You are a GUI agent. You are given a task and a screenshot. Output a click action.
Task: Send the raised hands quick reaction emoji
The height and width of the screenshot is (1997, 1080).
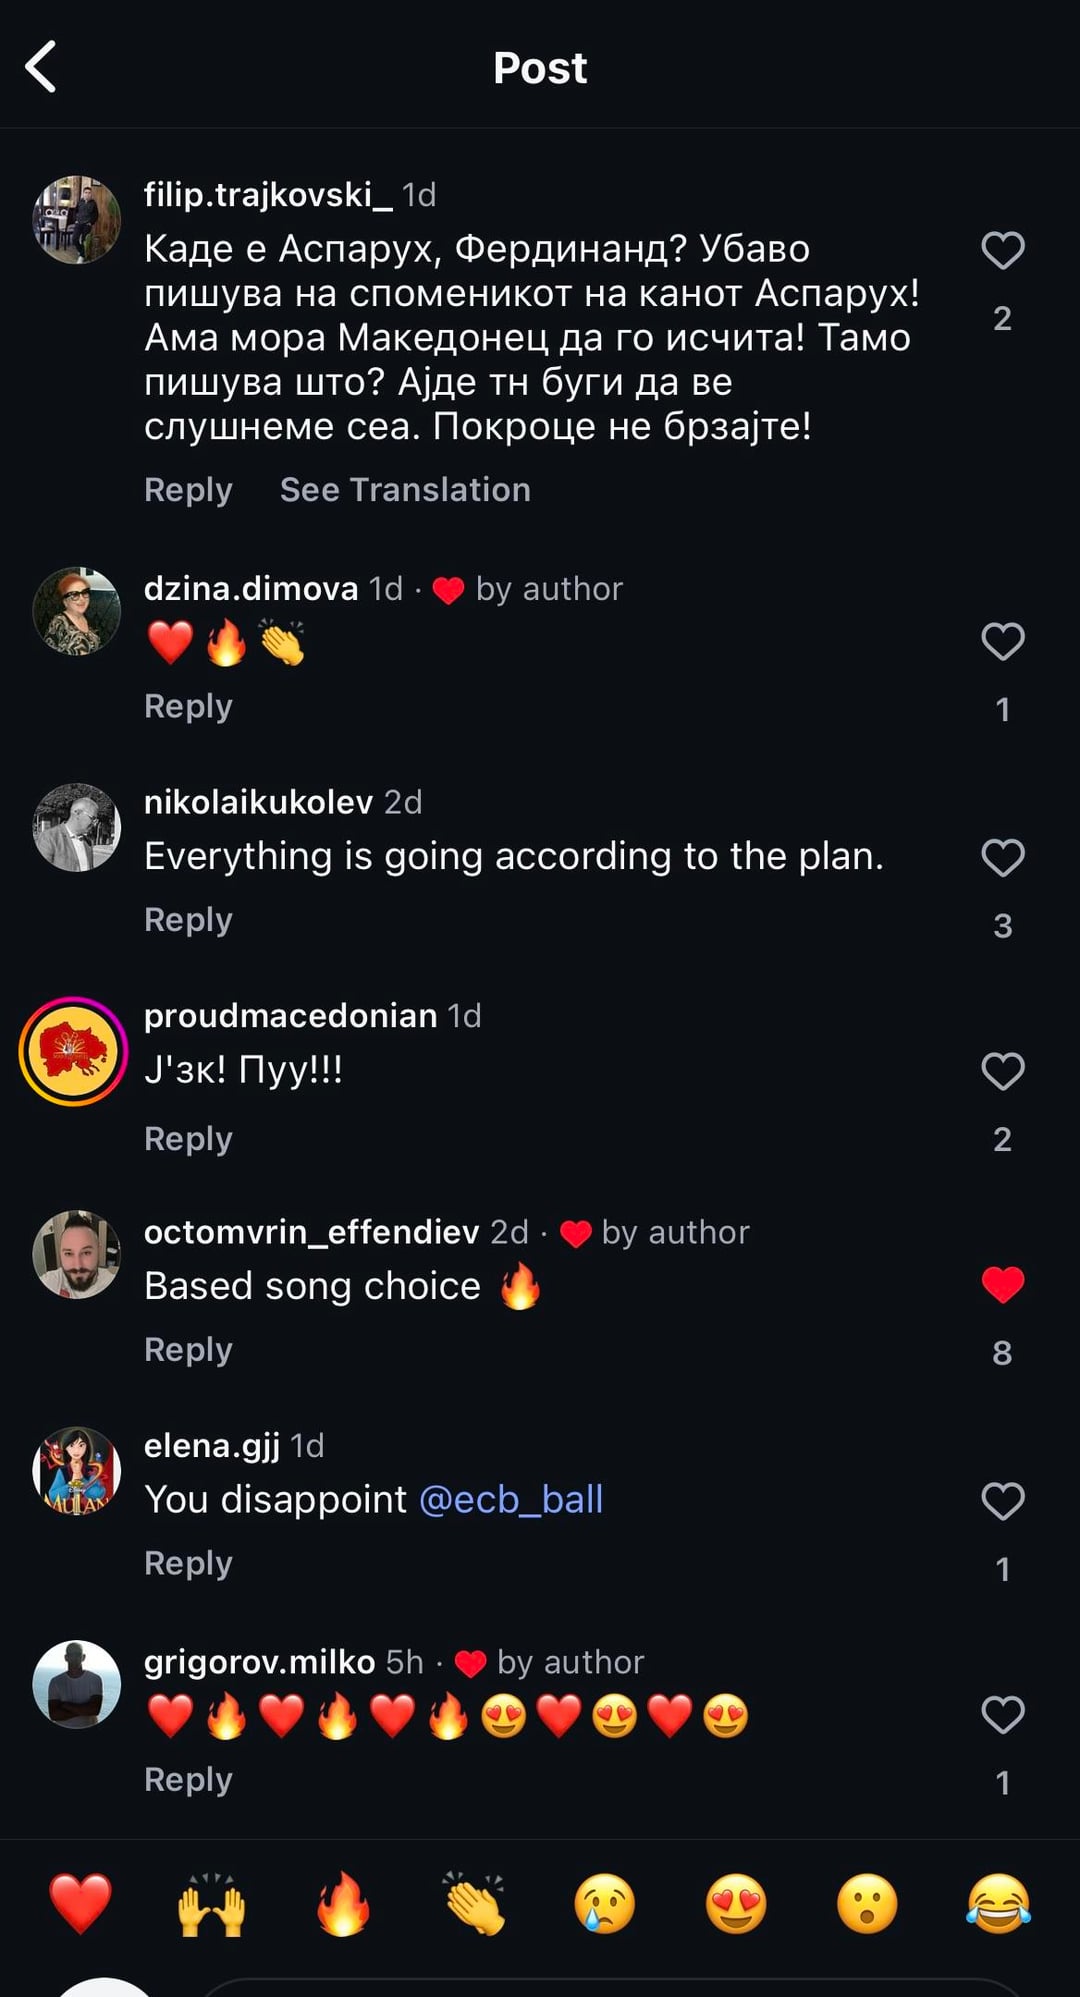pos(211,1903)
